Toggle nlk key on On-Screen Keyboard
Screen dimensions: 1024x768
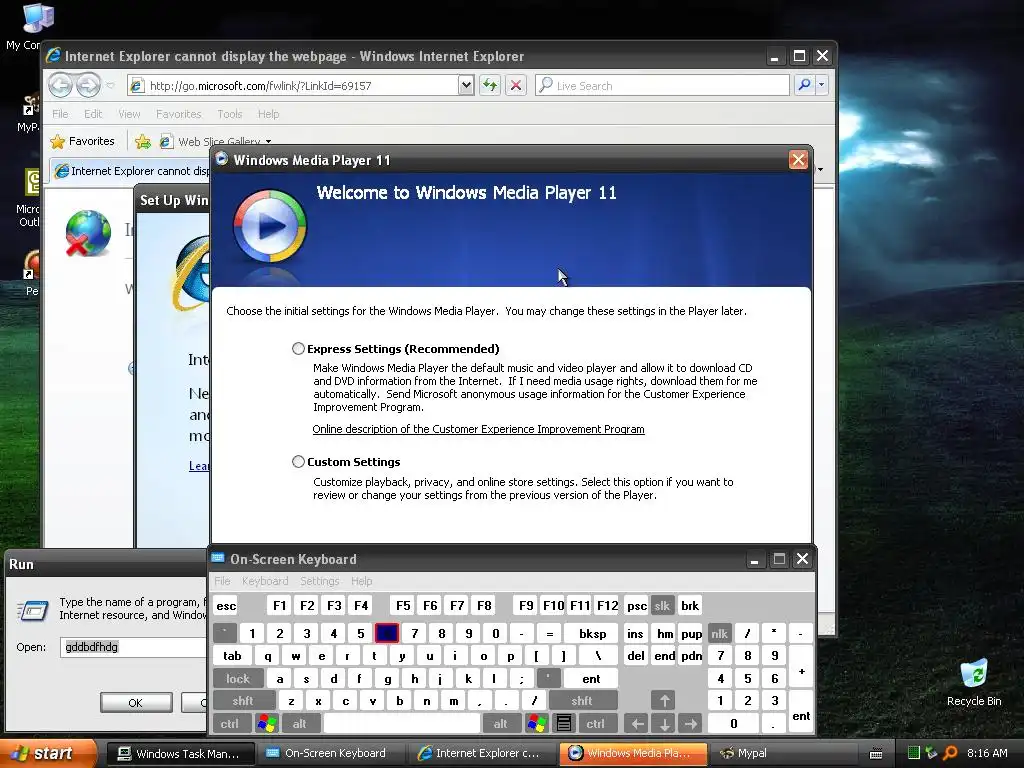click(x=719, y=633)
